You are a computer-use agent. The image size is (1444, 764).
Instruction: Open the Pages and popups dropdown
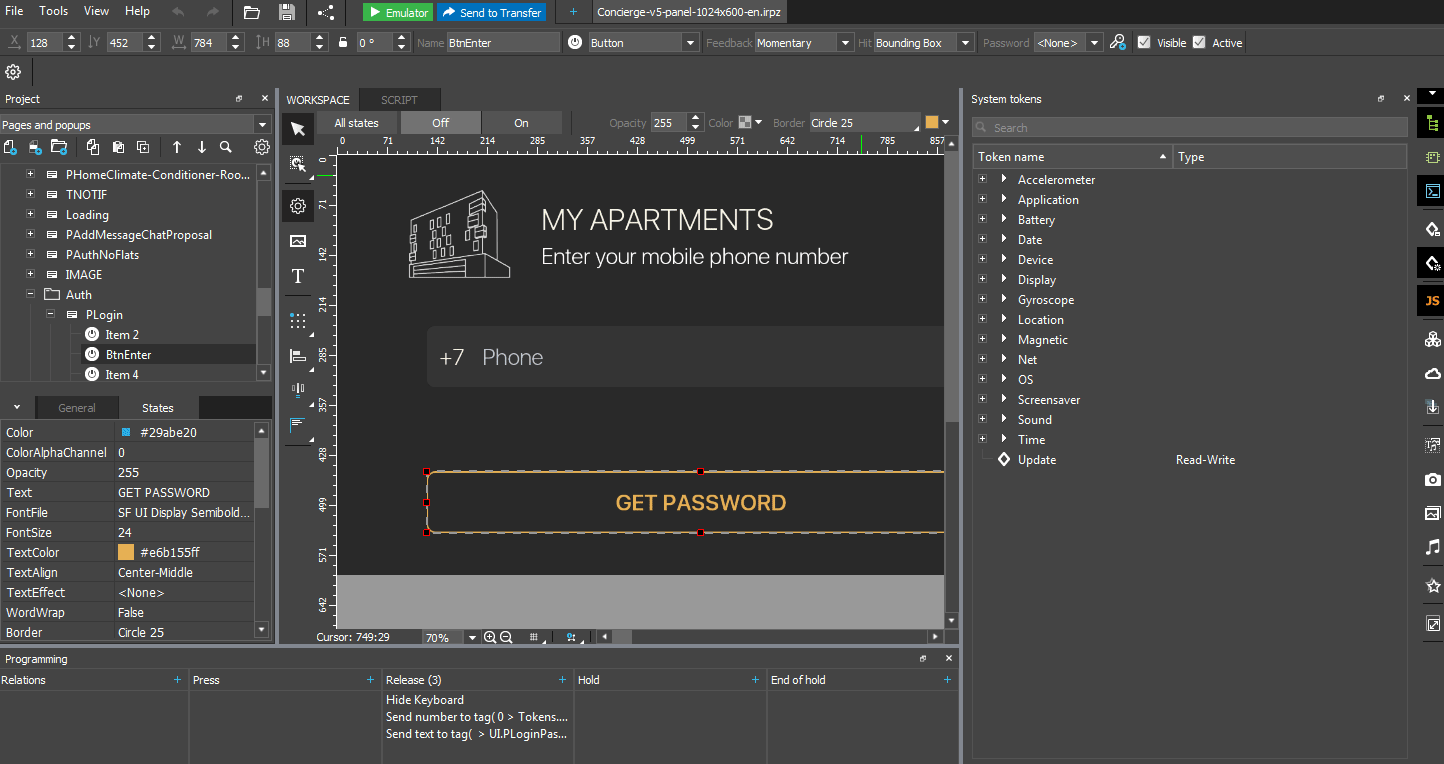pos(262,125)
